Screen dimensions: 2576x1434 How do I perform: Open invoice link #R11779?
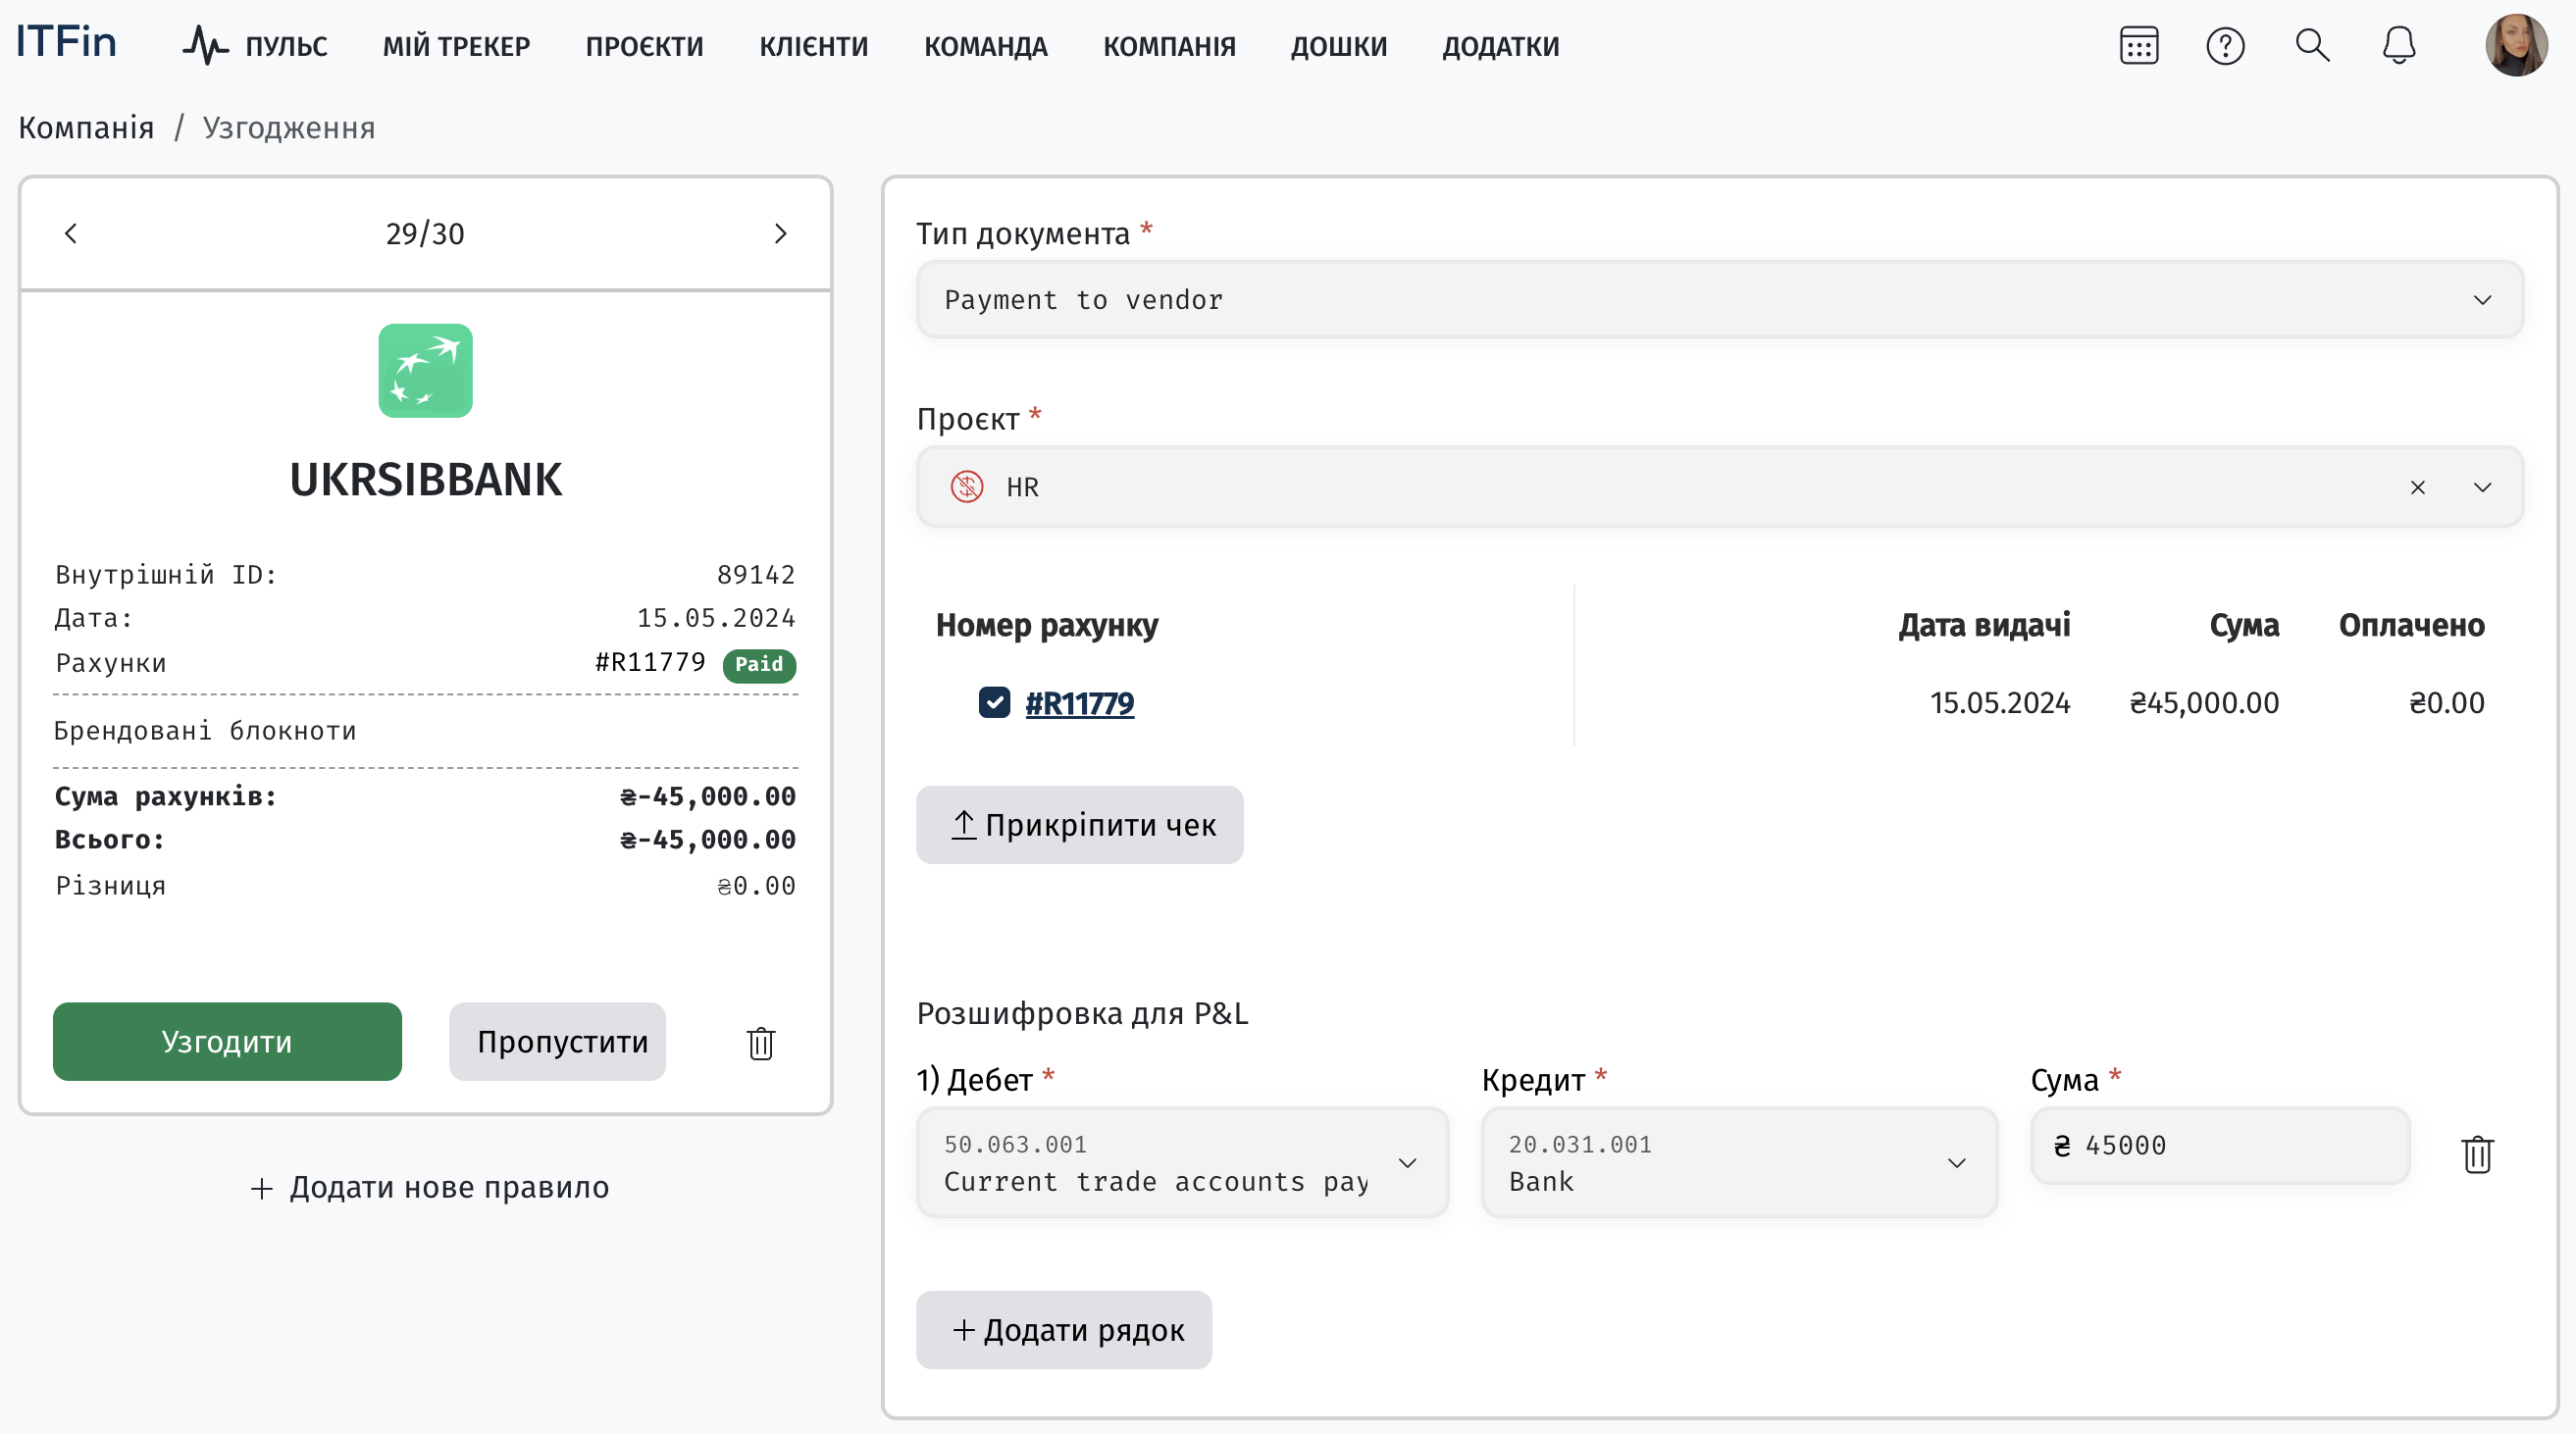coord(1079,703)
